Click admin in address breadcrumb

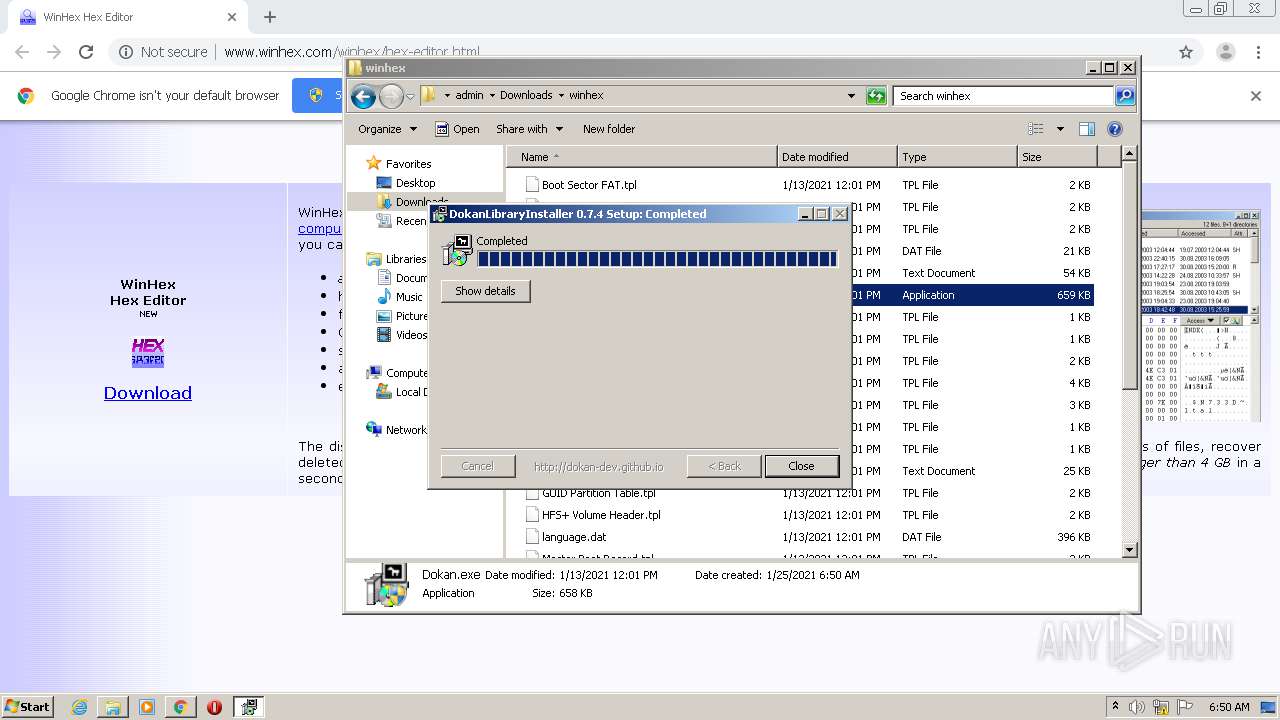click(469, 96)
